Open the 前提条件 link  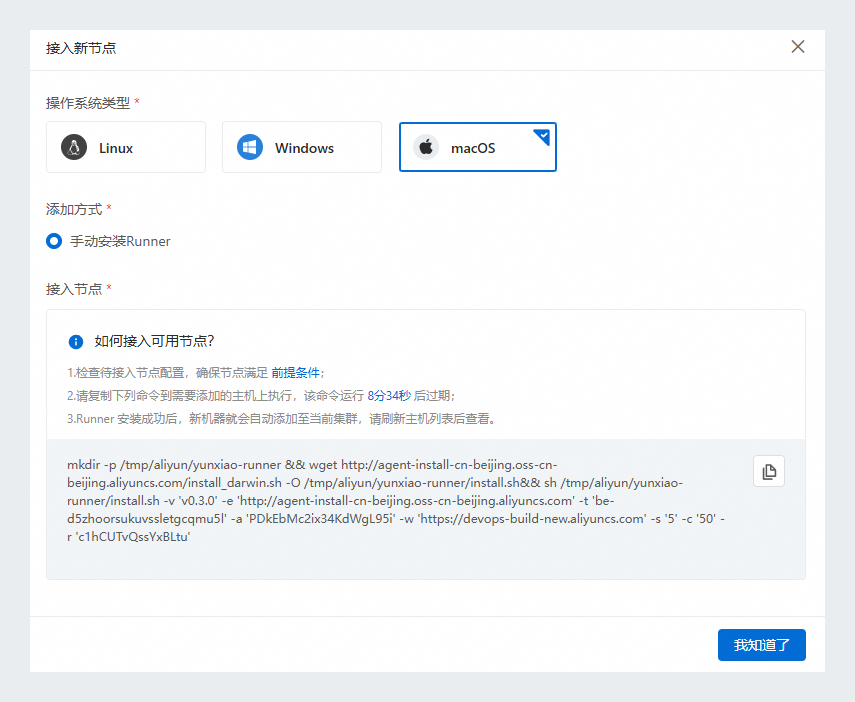(295, 373)
